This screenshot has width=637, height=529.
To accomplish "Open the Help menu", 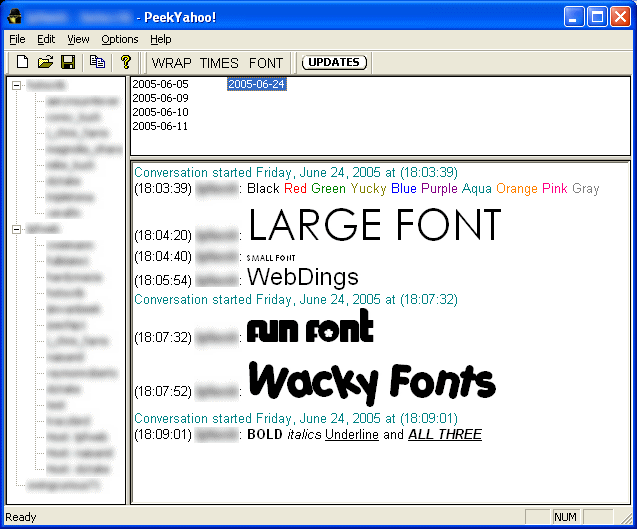I will pos(160,39).
